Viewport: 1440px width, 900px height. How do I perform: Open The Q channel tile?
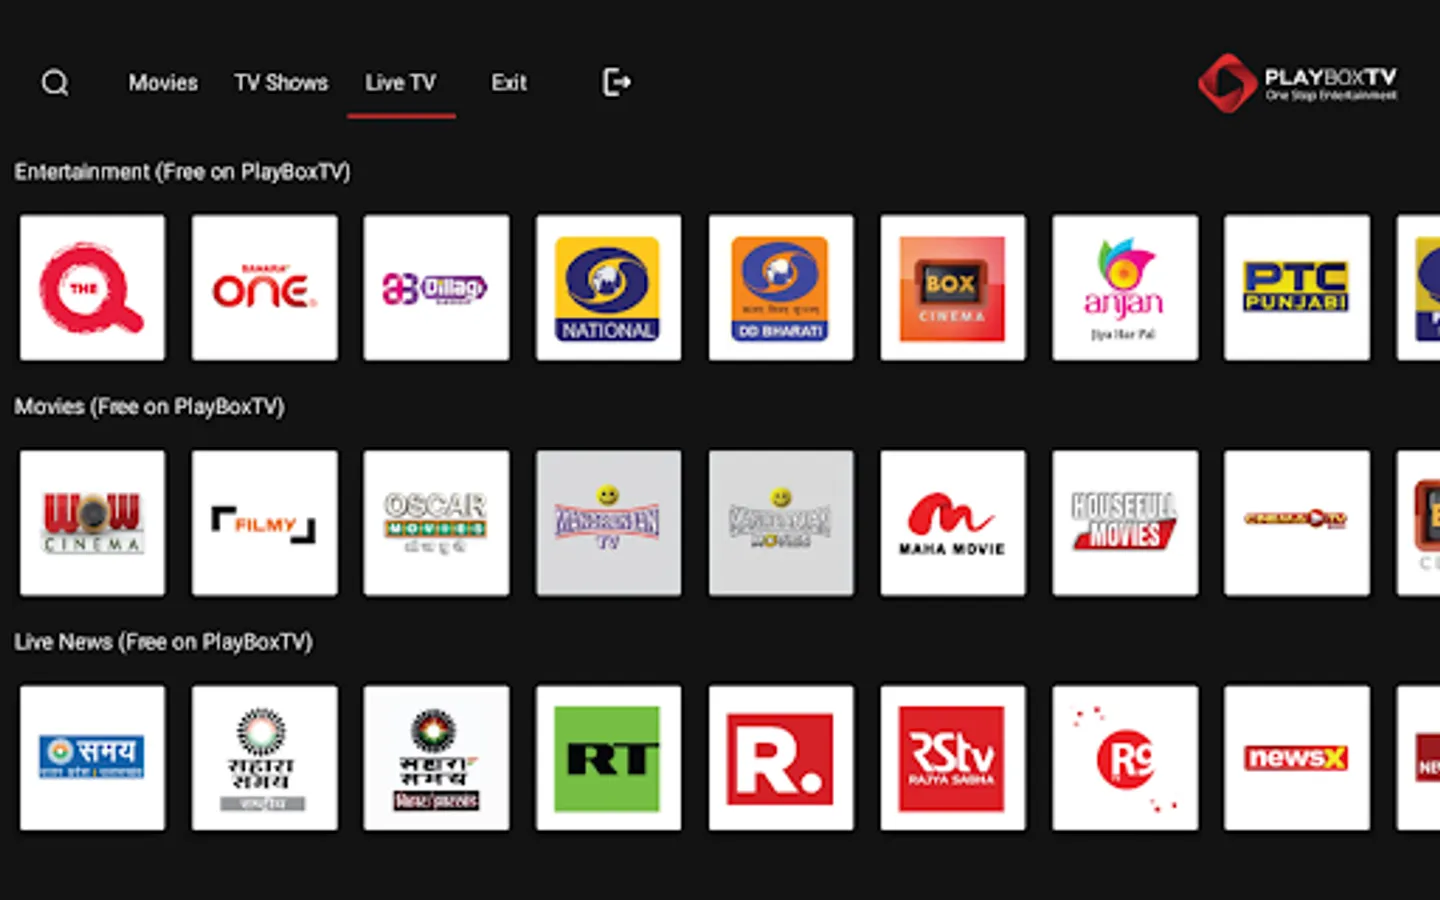93,288
